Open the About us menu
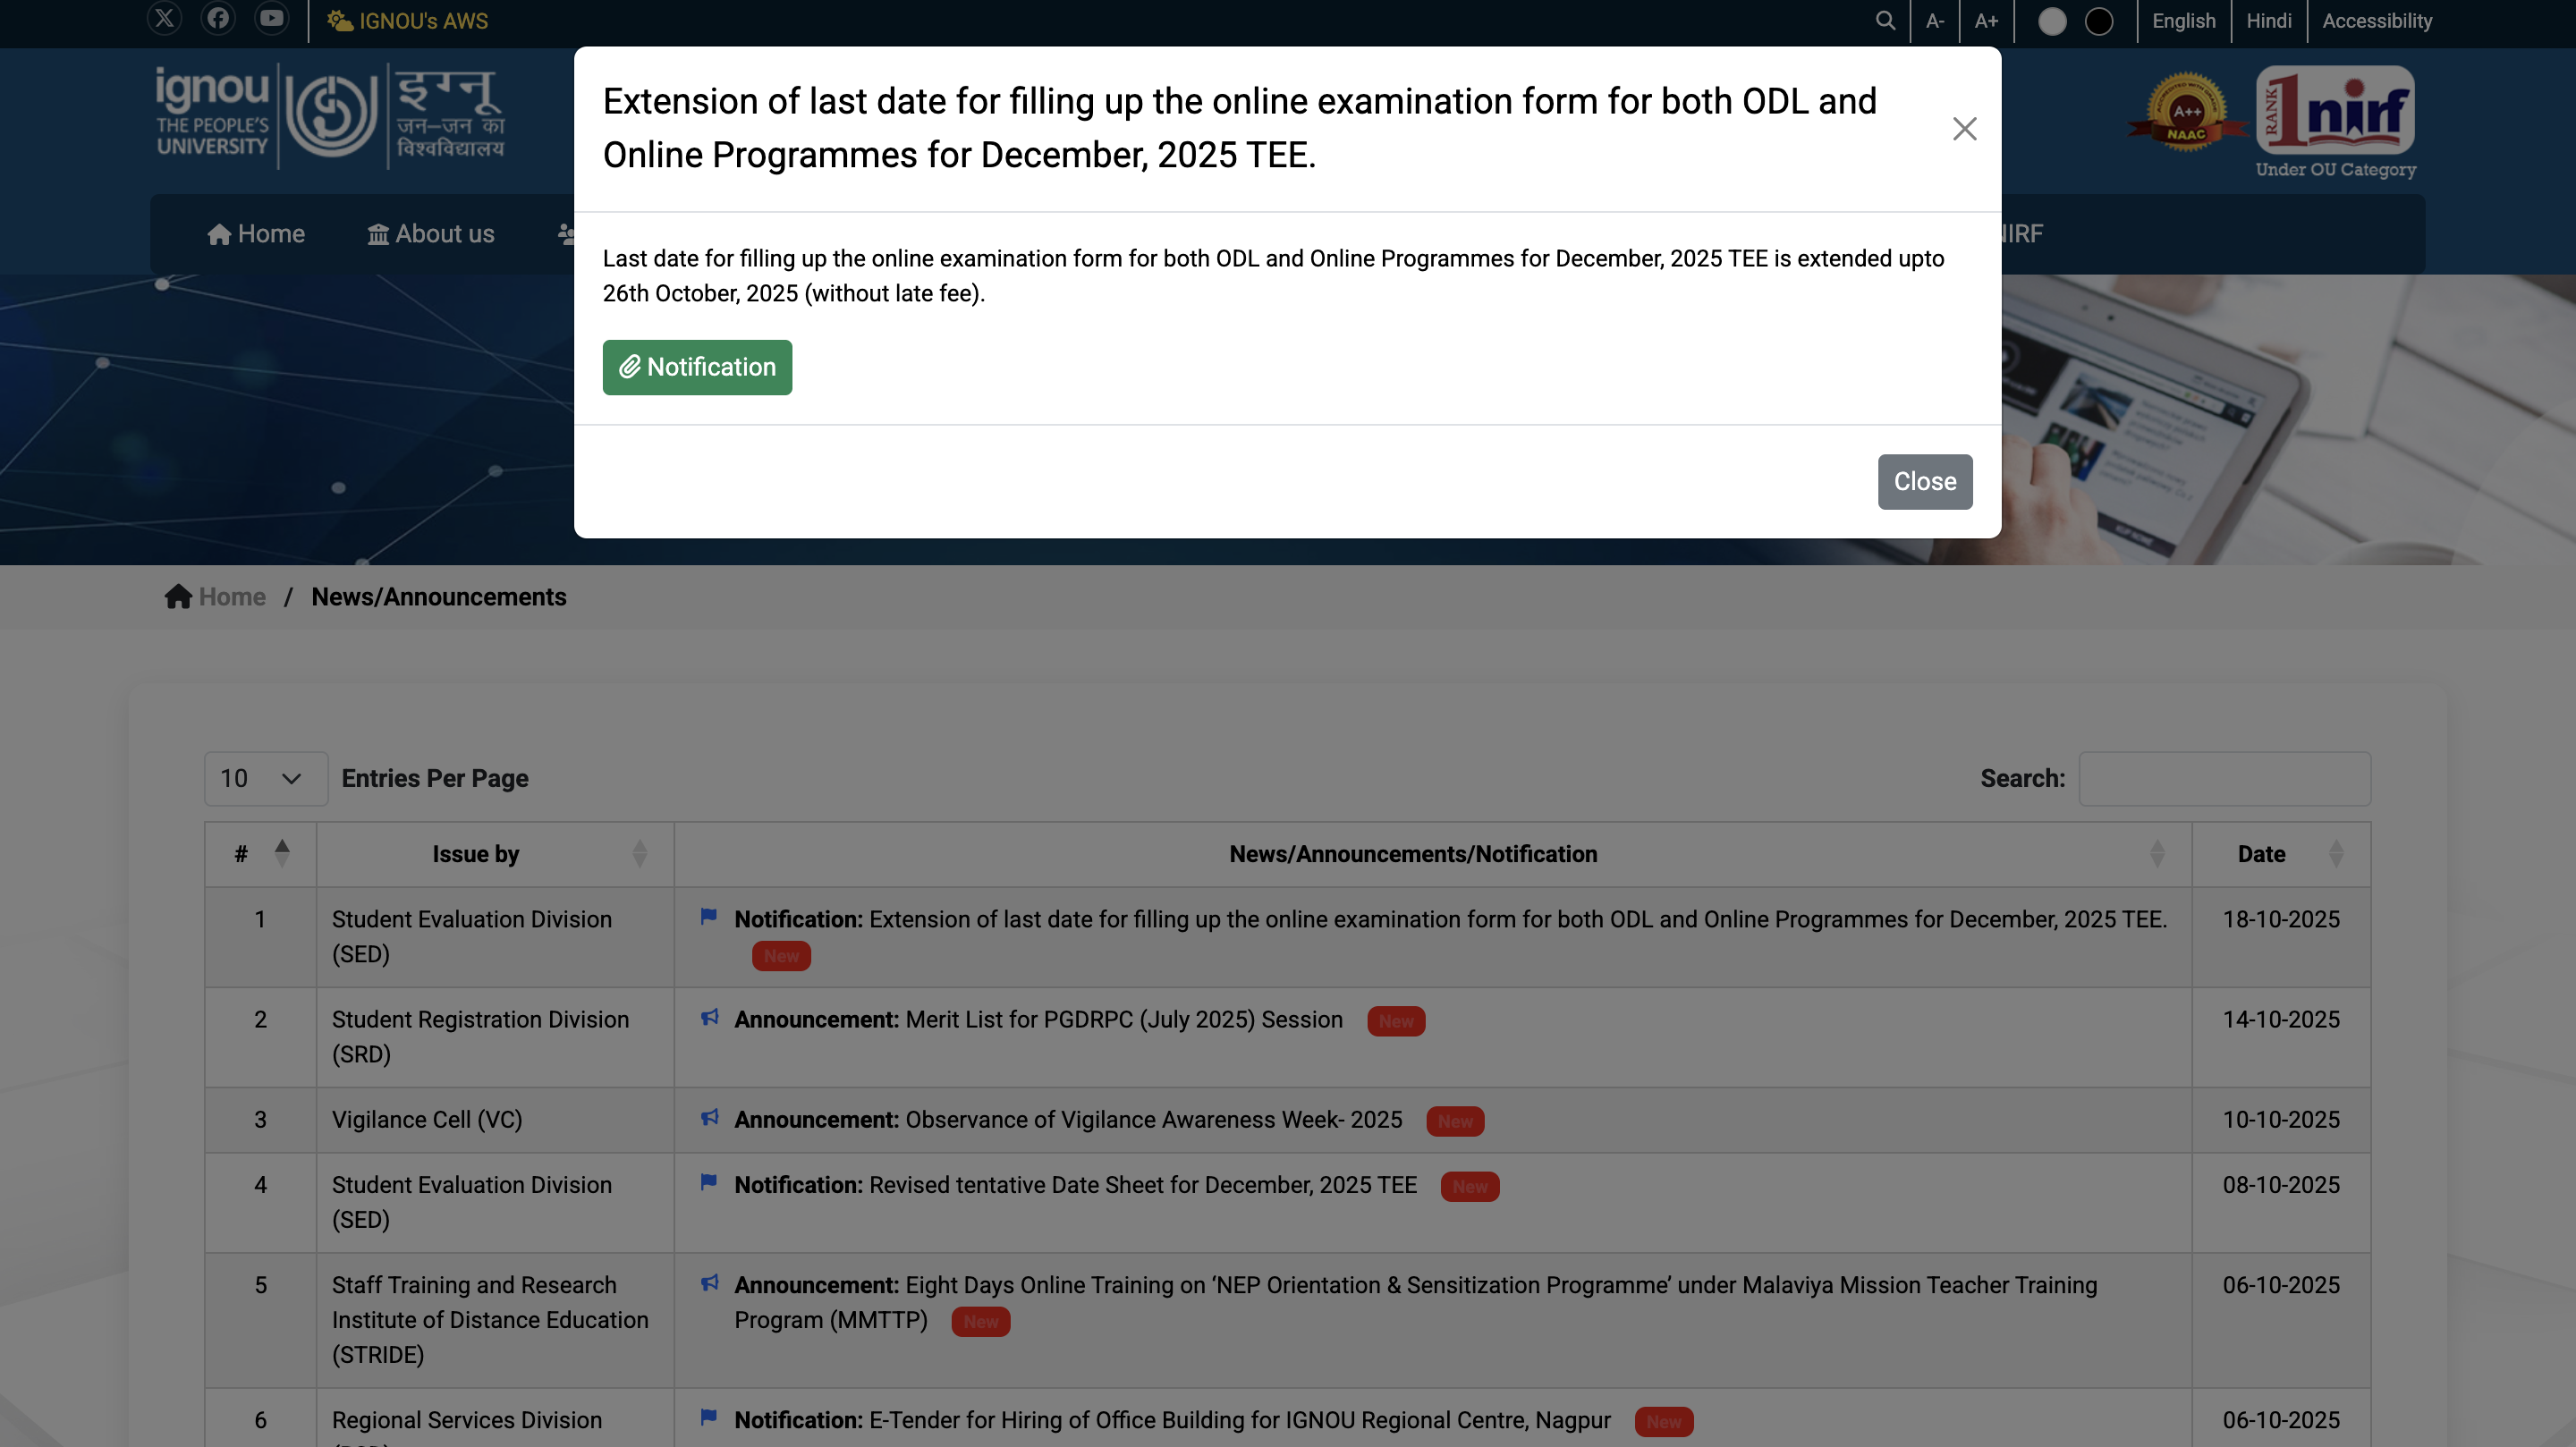The width and height of the screenshot is (2576, 1447). (431, 234)
